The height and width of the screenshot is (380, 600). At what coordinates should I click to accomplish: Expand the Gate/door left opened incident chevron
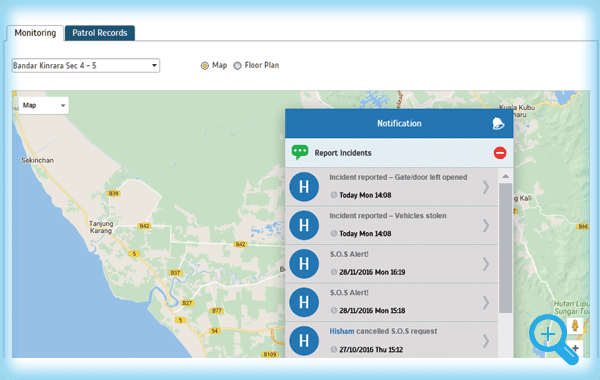tap(486, 187)
